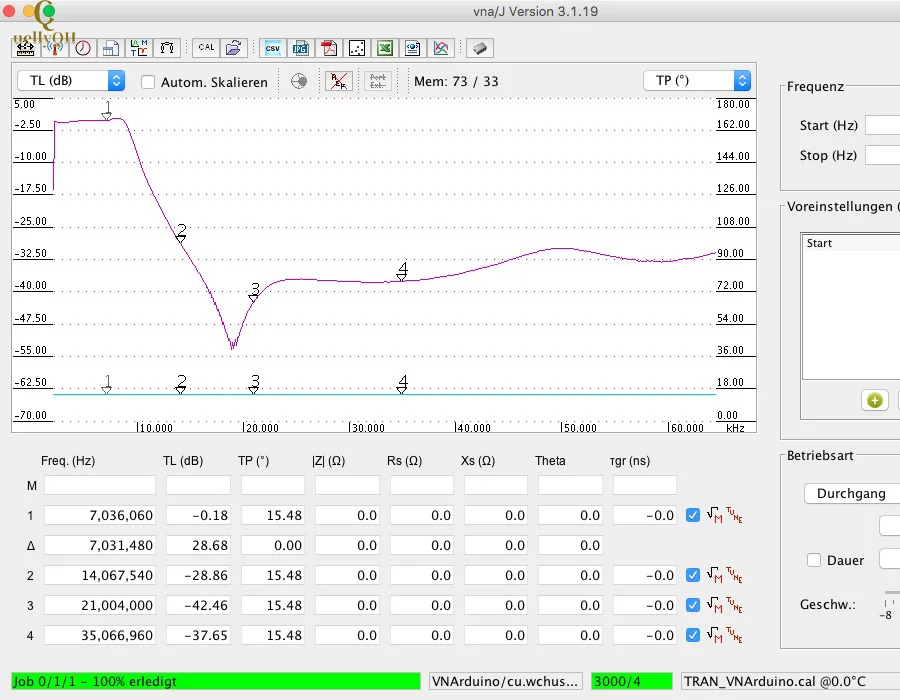This screenshot has width=900, height=700.
Task: Click the Start header in presets list
Action: pyautogui.click(x=851, y=243)
